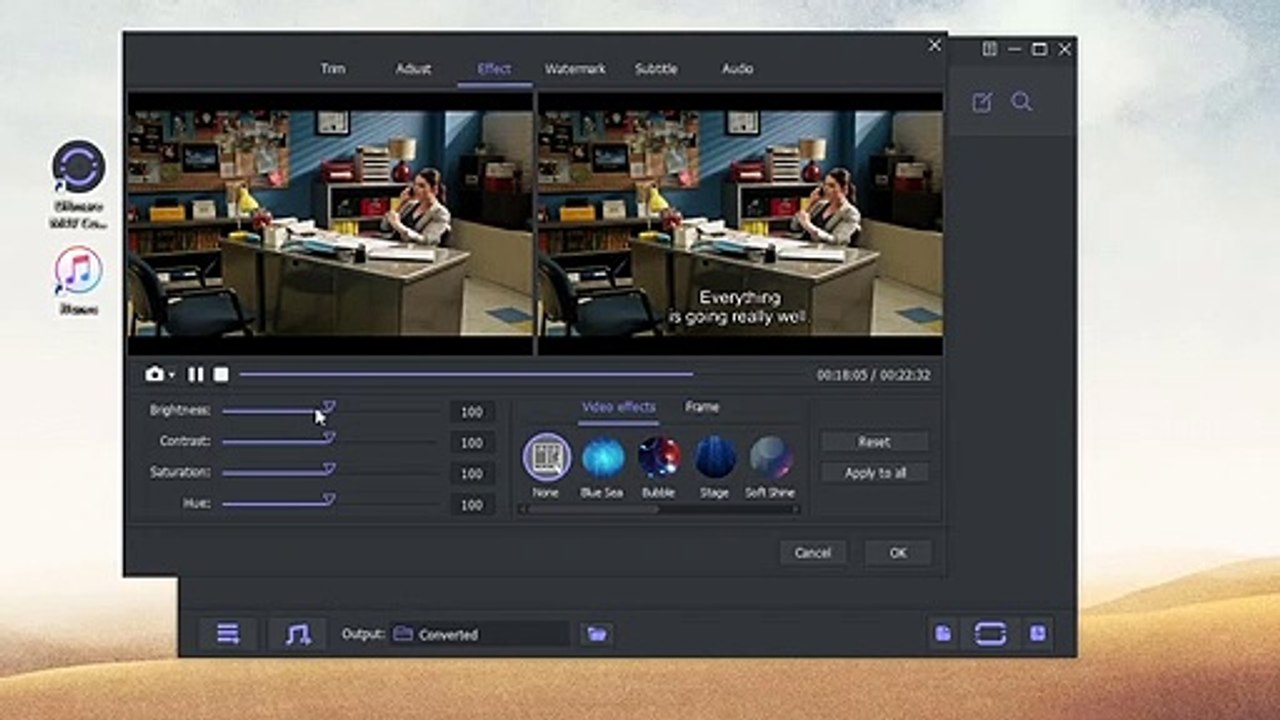Click the Saturation slider handle

coord(329,469)
